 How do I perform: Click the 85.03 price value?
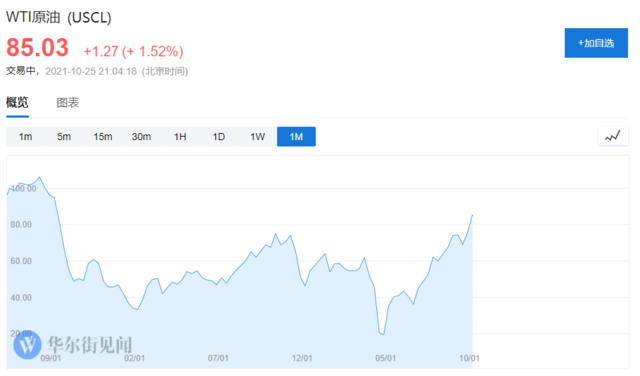click(x=37, y=47)
